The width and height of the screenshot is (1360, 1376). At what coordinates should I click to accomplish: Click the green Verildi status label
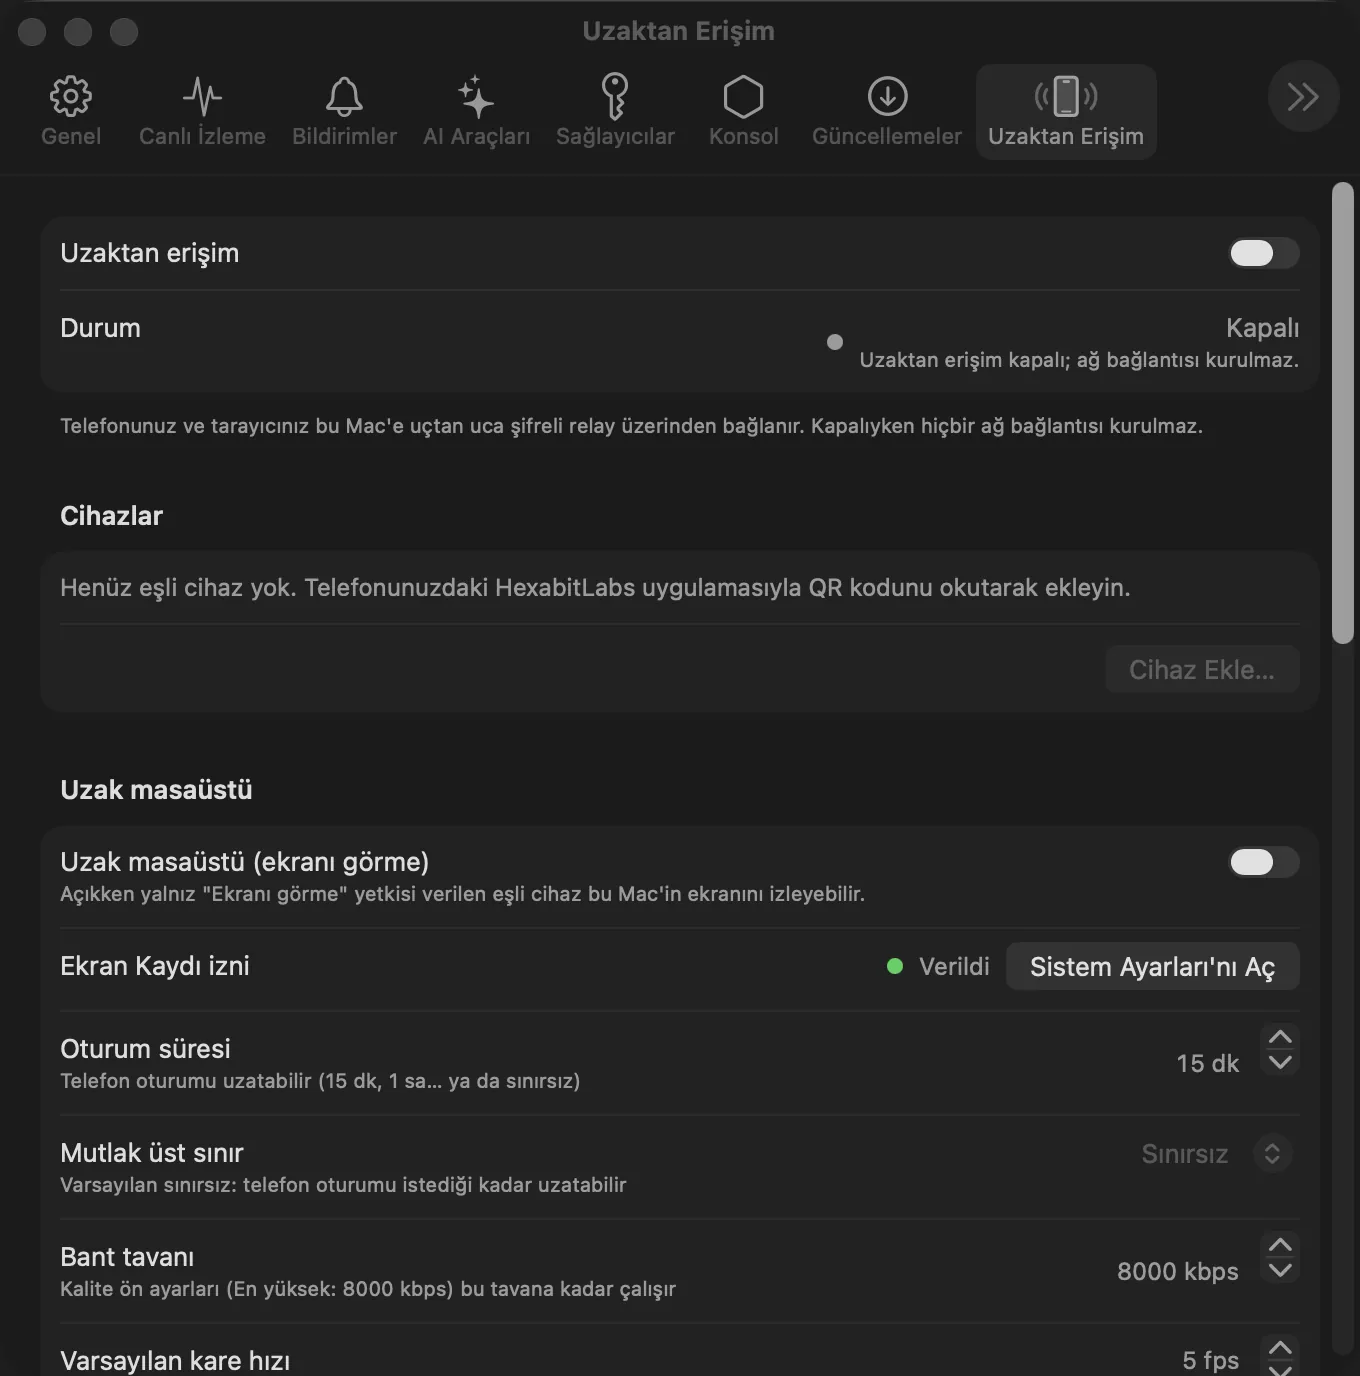point(954,966)
